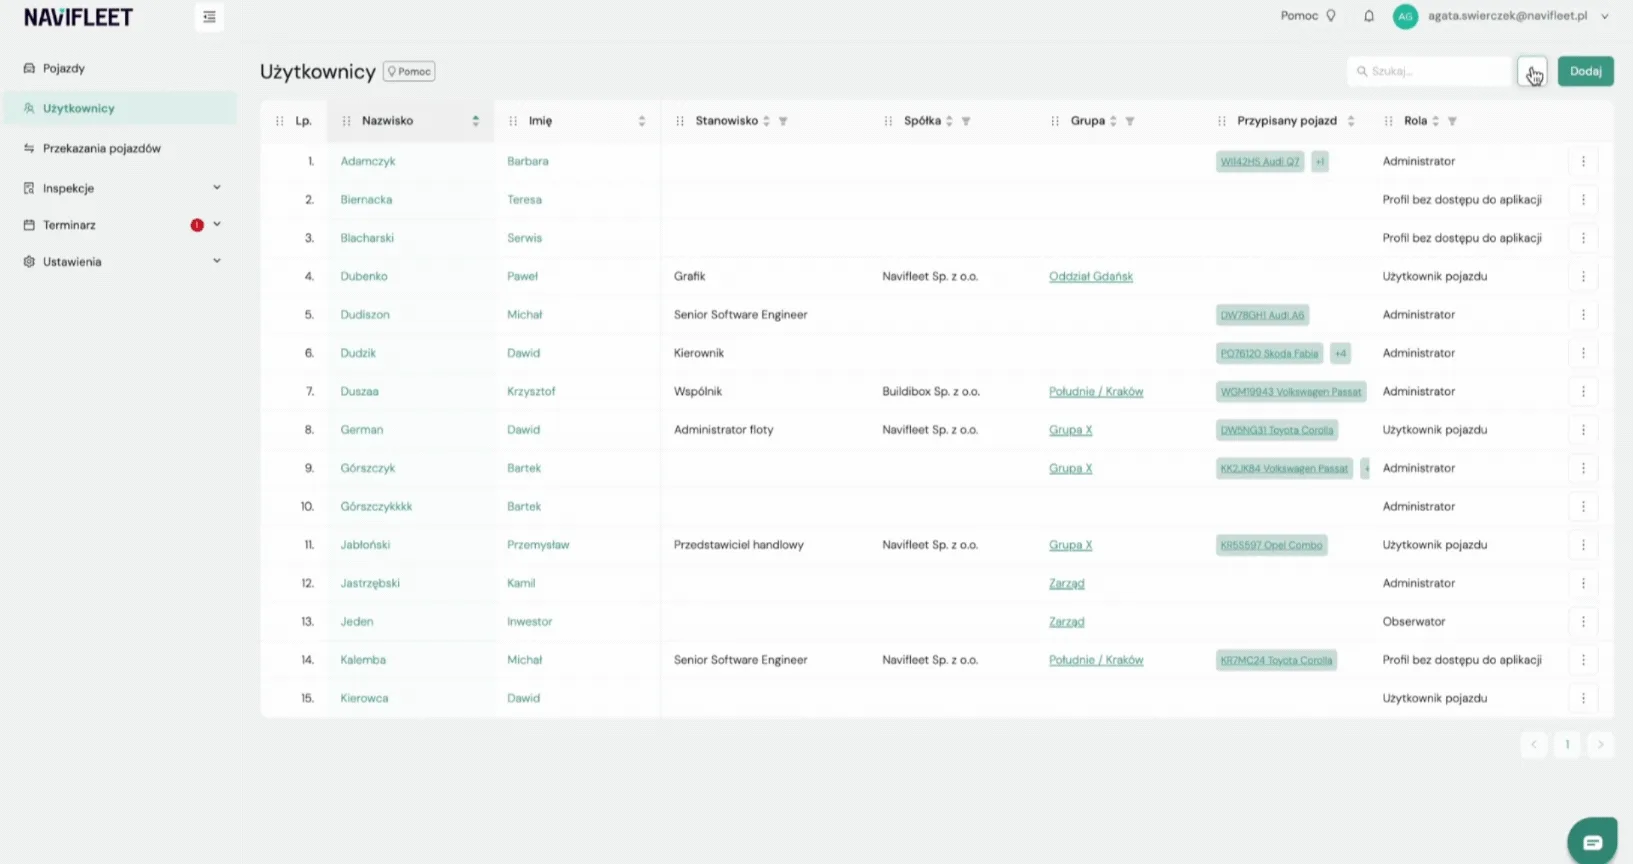Image resolution: width=1633 pixels, height=864 pixels.
Task: Open row actions for Dubenko
Action: pos(1583,276)
